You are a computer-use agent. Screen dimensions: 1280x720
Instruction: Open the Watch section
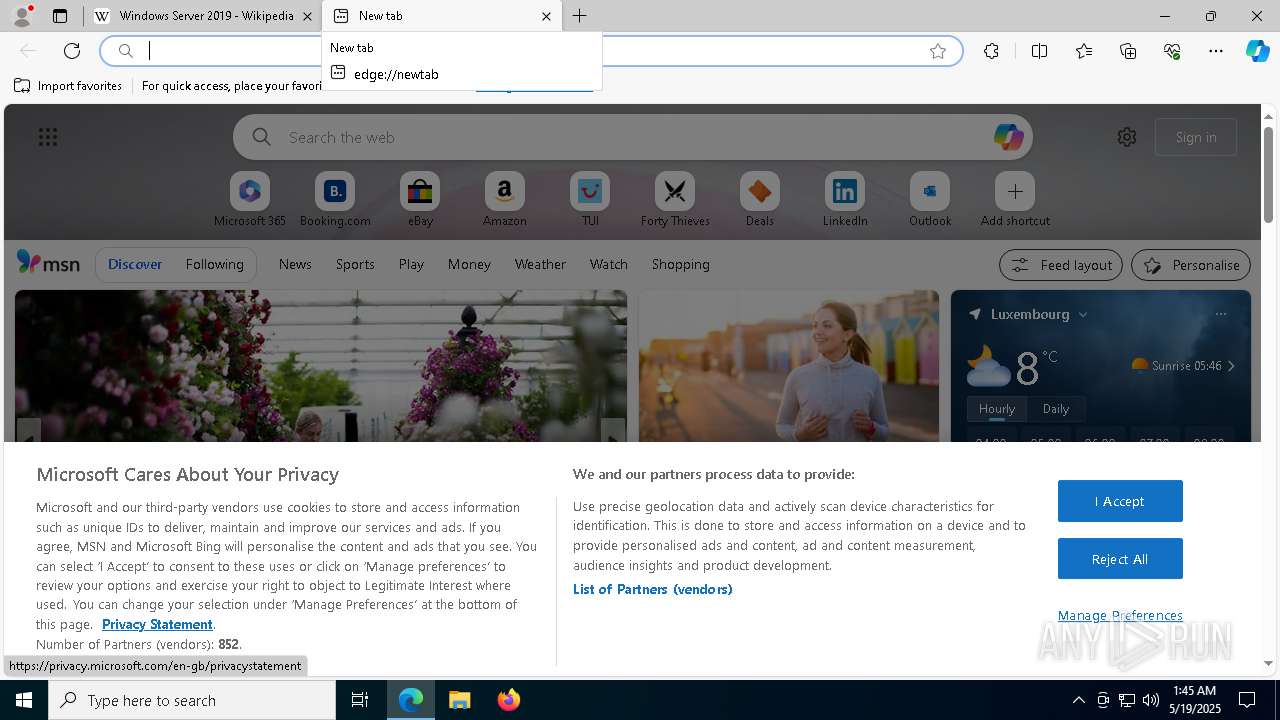pos(609,264)
